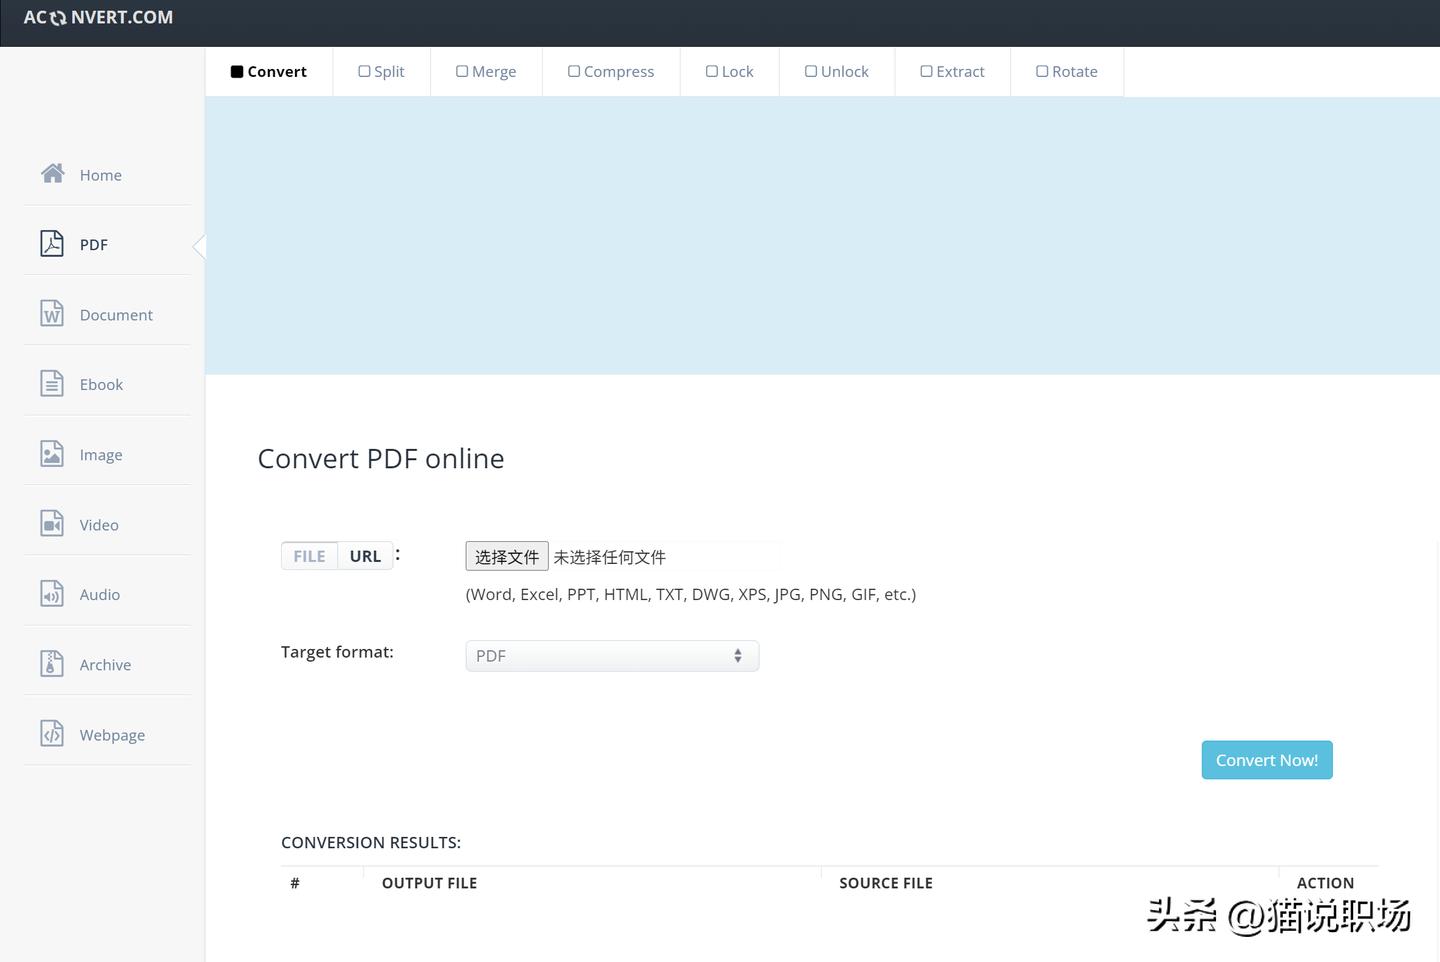Click the choose file button
The width and height of the screenshot is (1440, 962).
[x=506, y=557]
